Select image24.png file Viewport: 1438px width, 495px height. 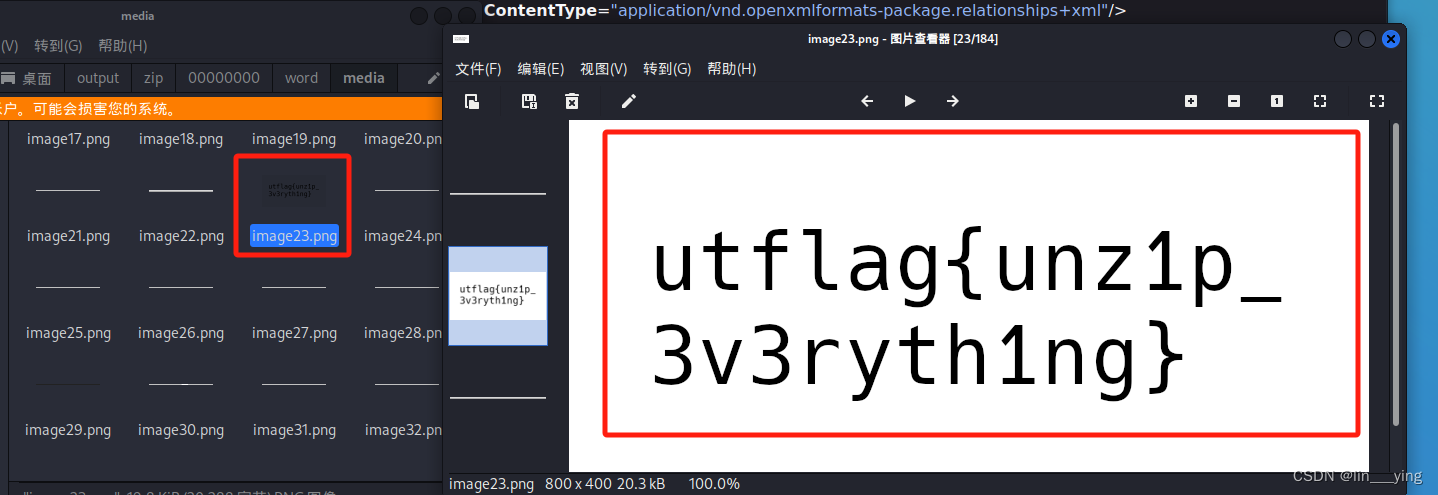click(403, 236)
